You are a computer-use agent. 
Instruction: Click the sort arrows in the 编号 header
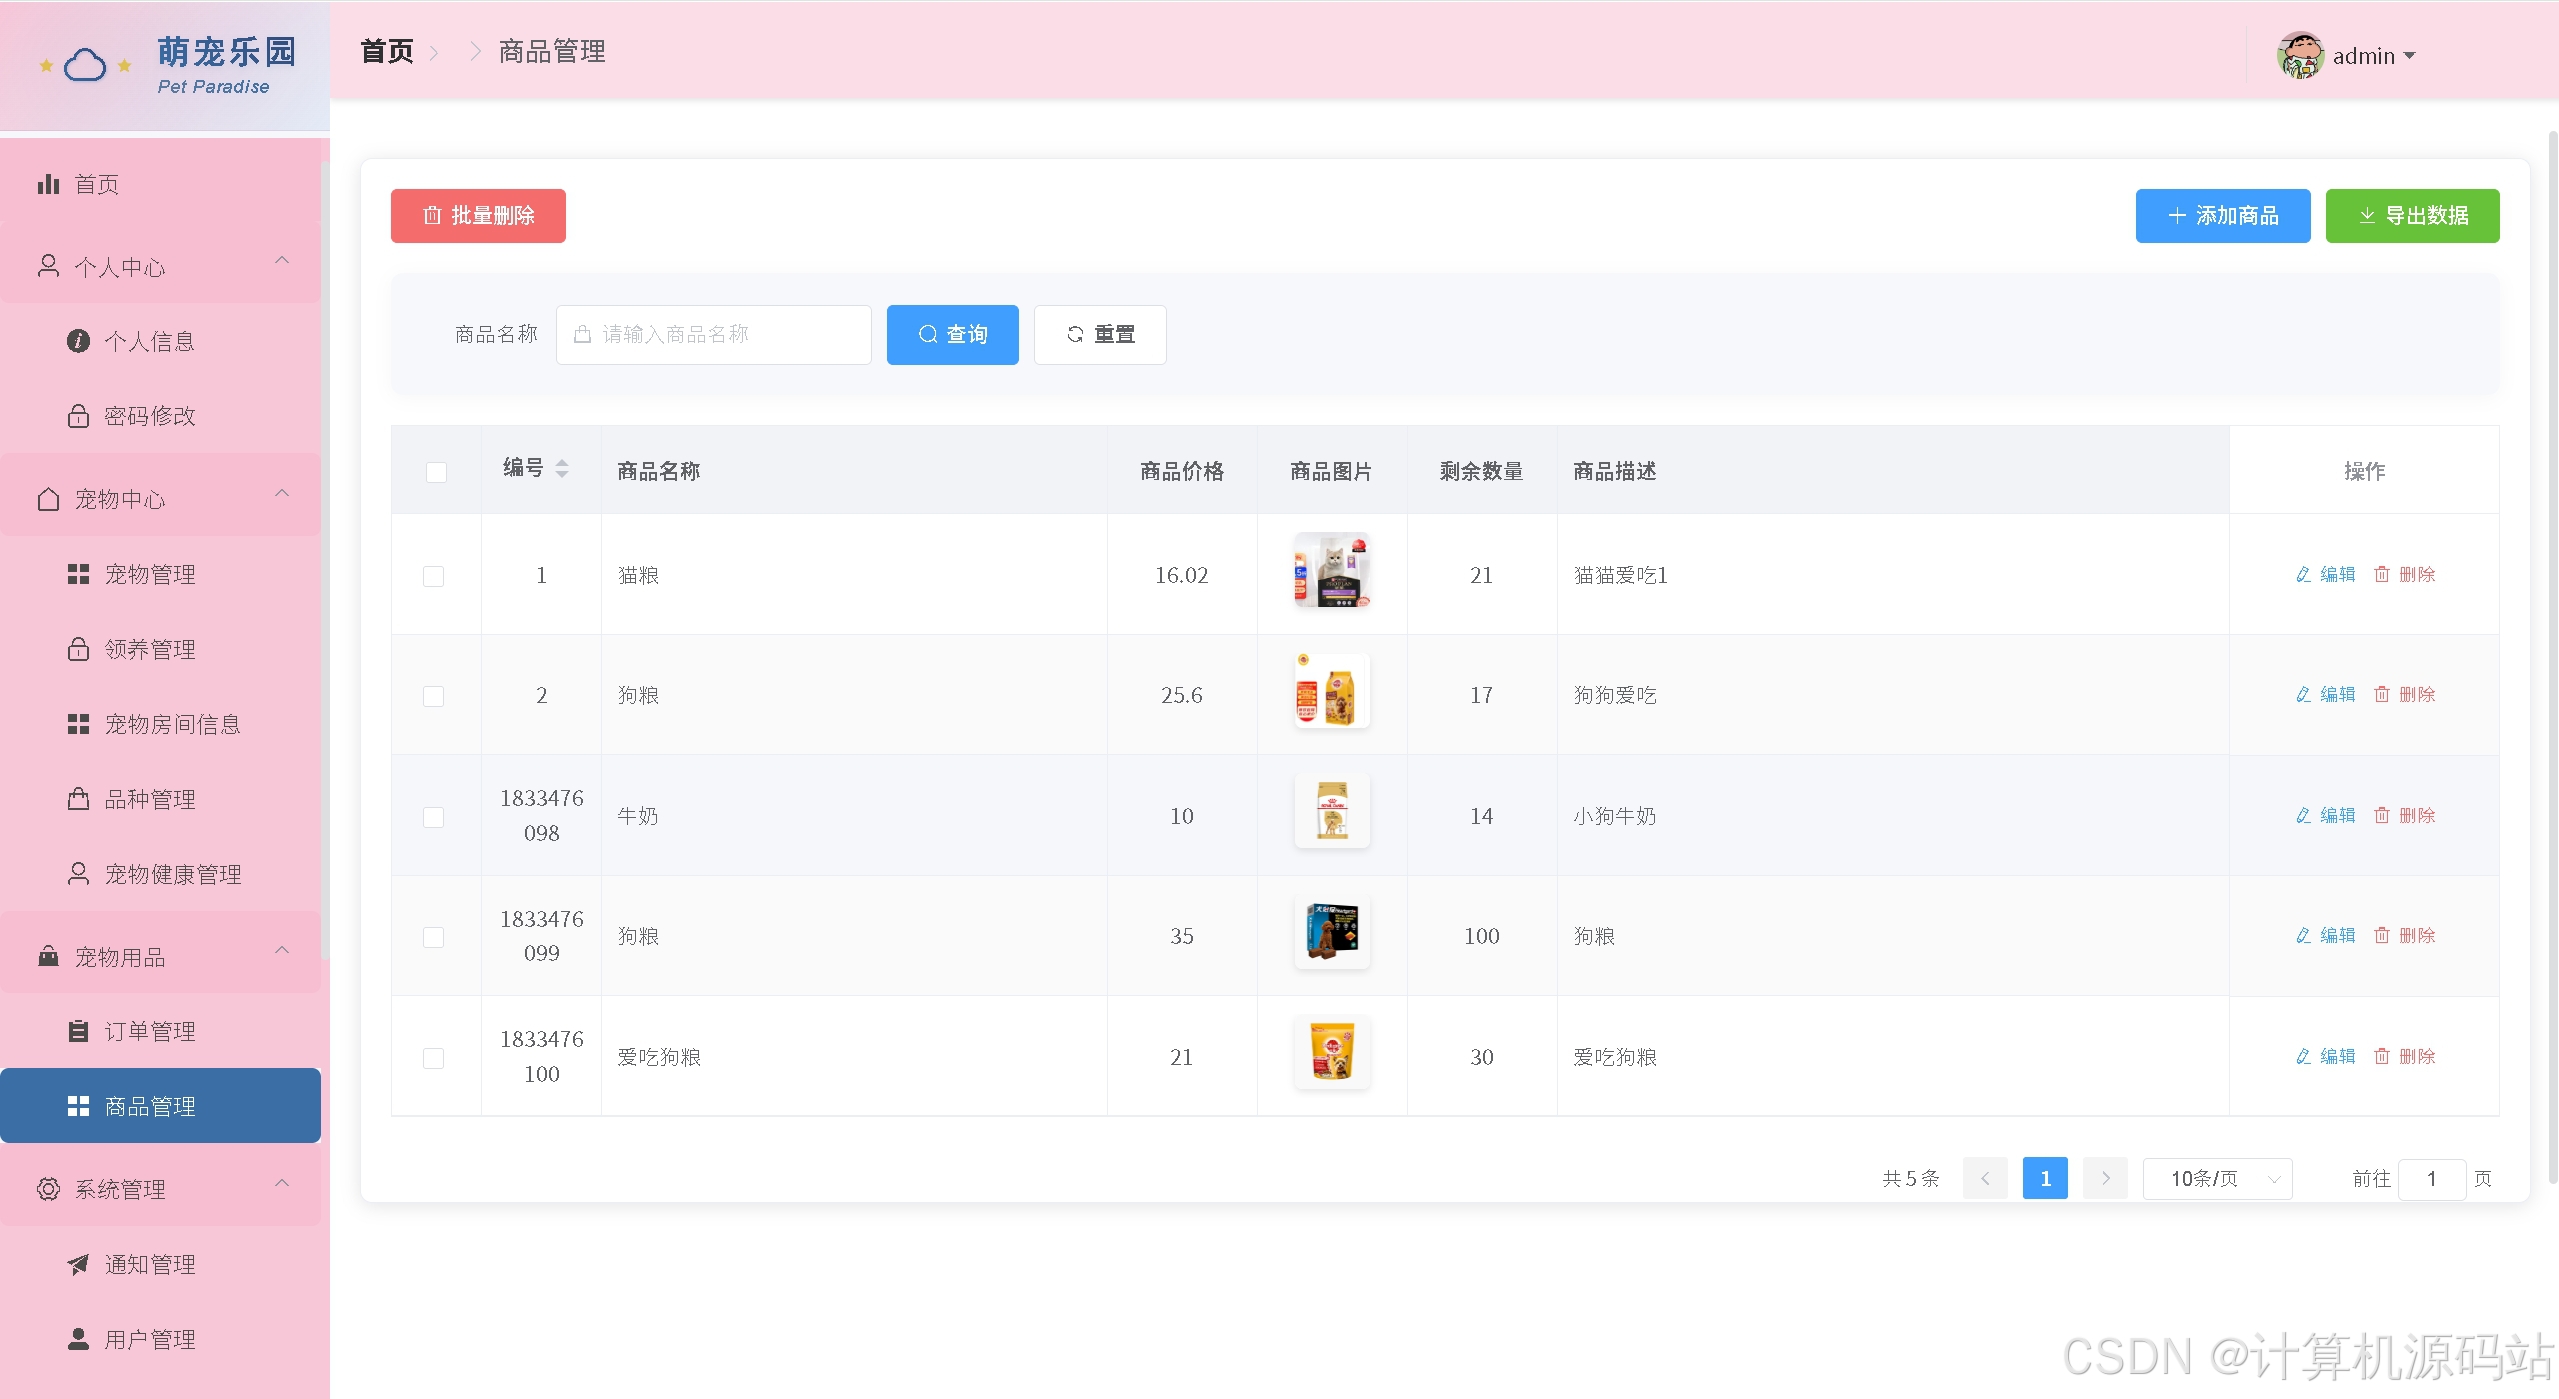[x=562, y=469]
